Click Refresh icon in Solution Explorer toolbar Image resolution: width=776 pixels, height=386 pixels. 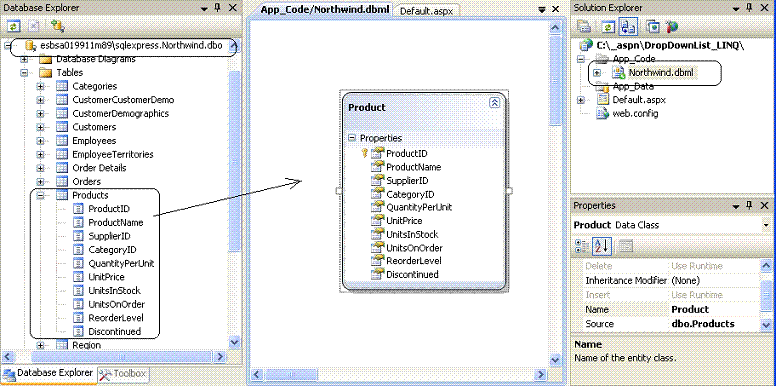(x=608, y=26)
